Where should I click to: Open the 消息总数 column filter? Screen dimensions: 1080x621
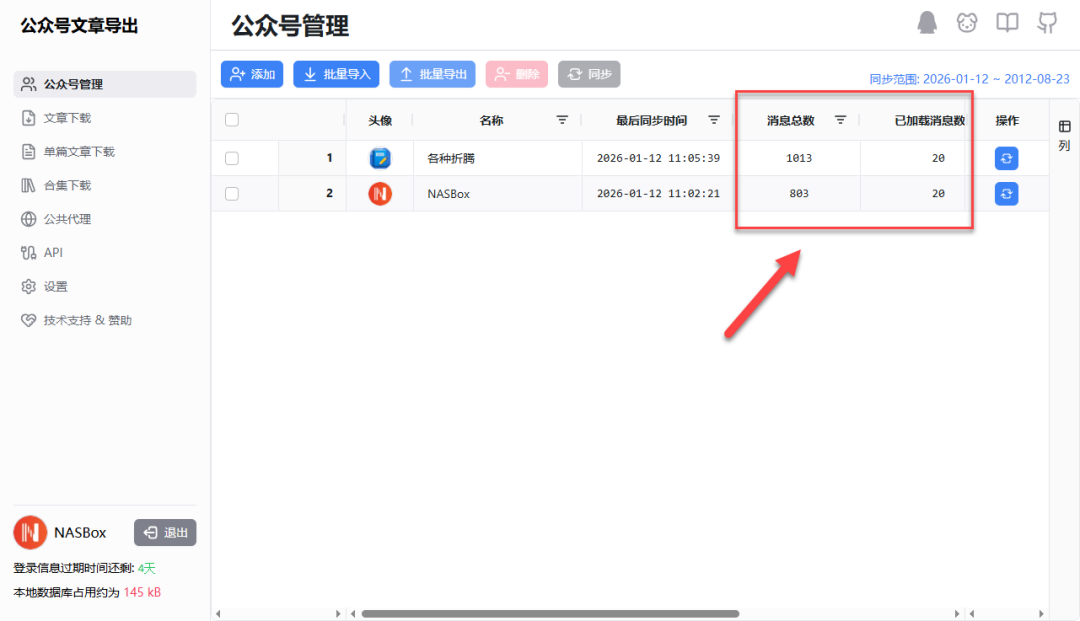[840, 119]
